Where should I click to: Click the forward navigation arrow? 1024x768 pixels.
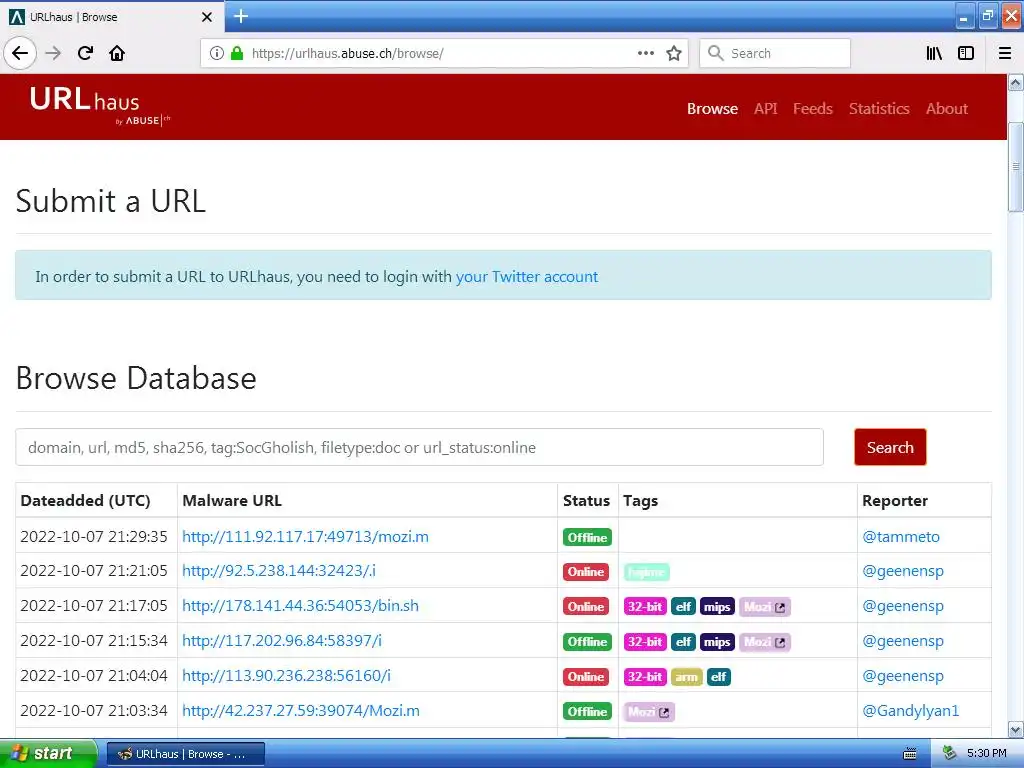(x=53, y=53)
